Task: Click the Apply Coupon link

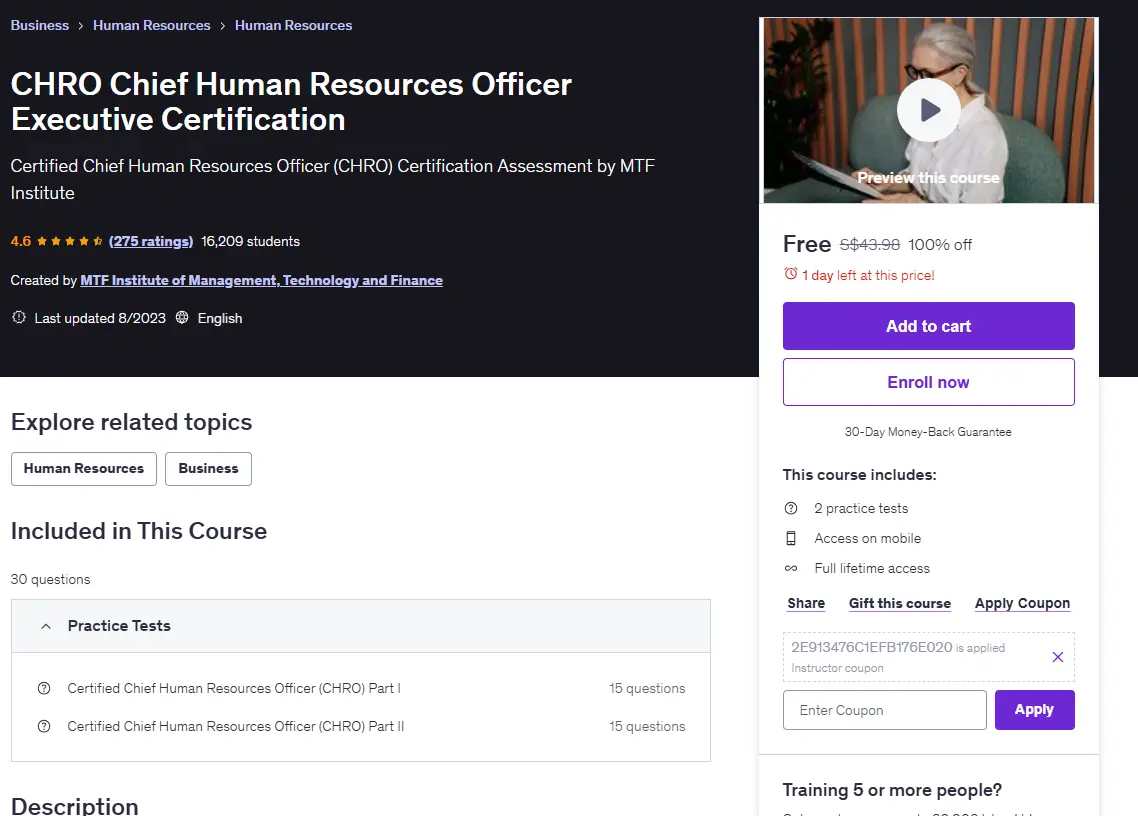Action: pyautogui.click(x=1022, y=603)
